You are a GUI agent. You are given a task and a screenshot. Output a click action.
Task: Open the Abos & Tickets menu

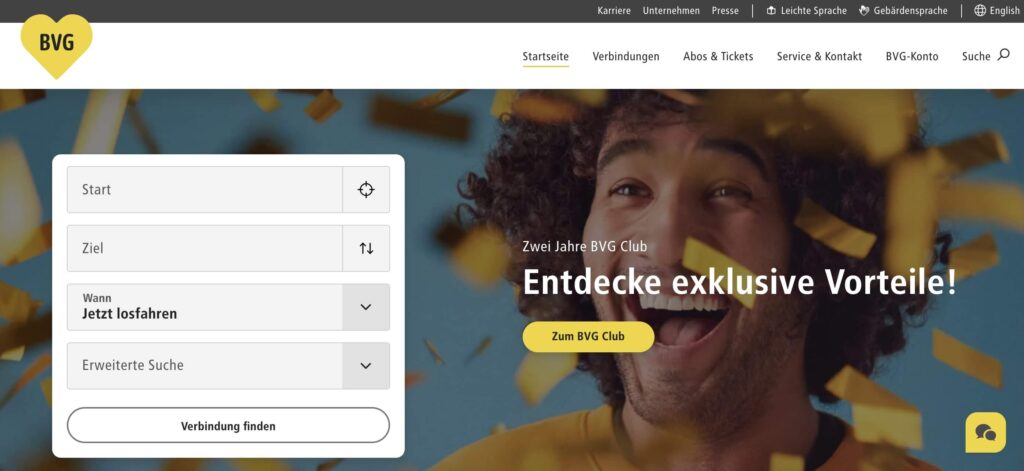[x=718, y=56]
